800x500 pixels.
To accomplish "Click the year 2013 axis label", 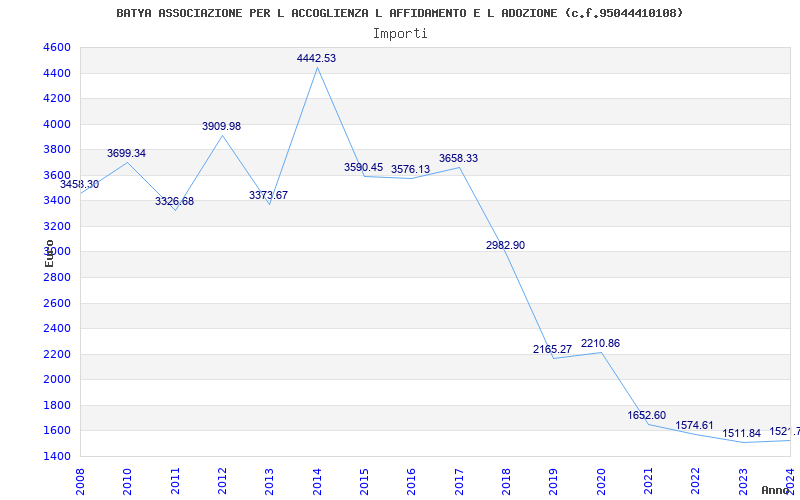I will click(269, 482).
